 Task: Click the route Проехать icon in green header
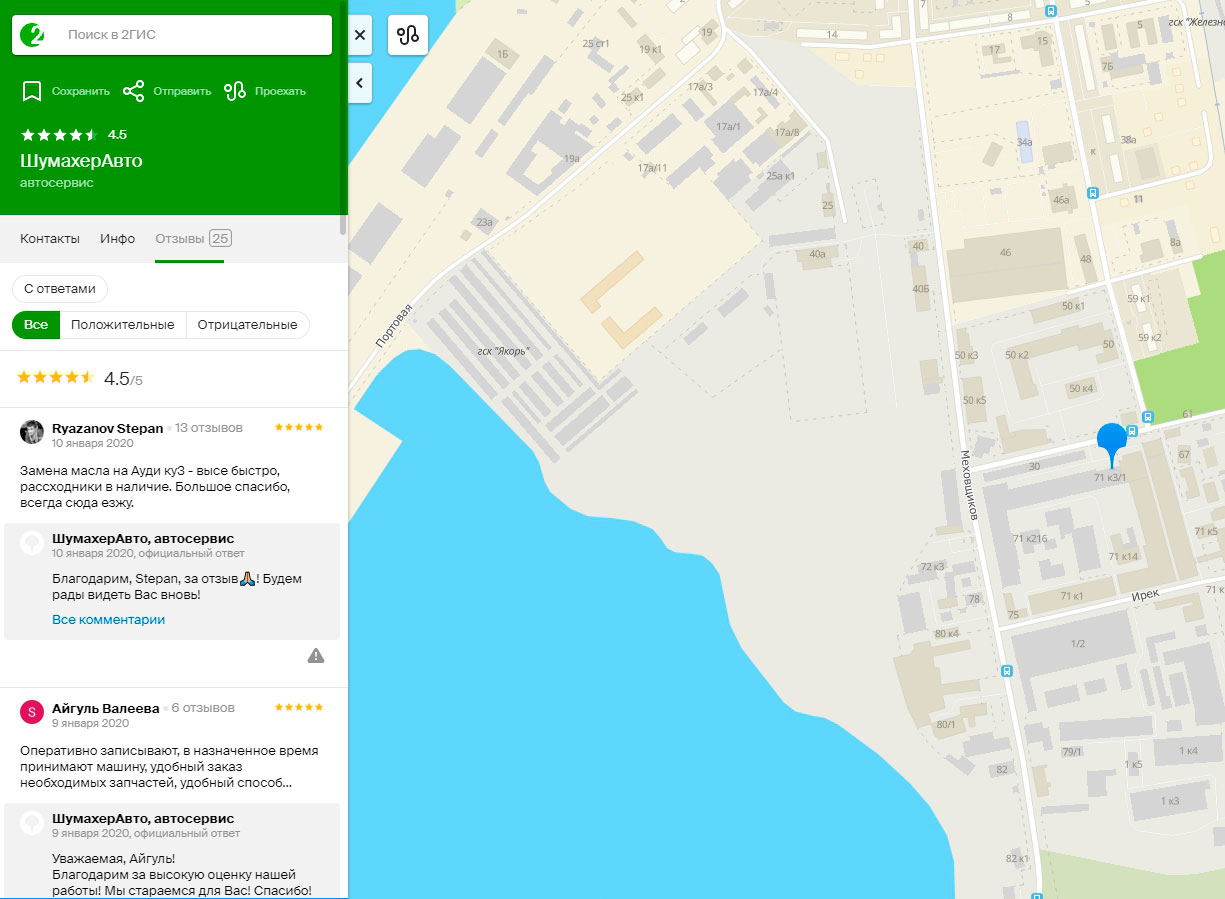point(235,91)
